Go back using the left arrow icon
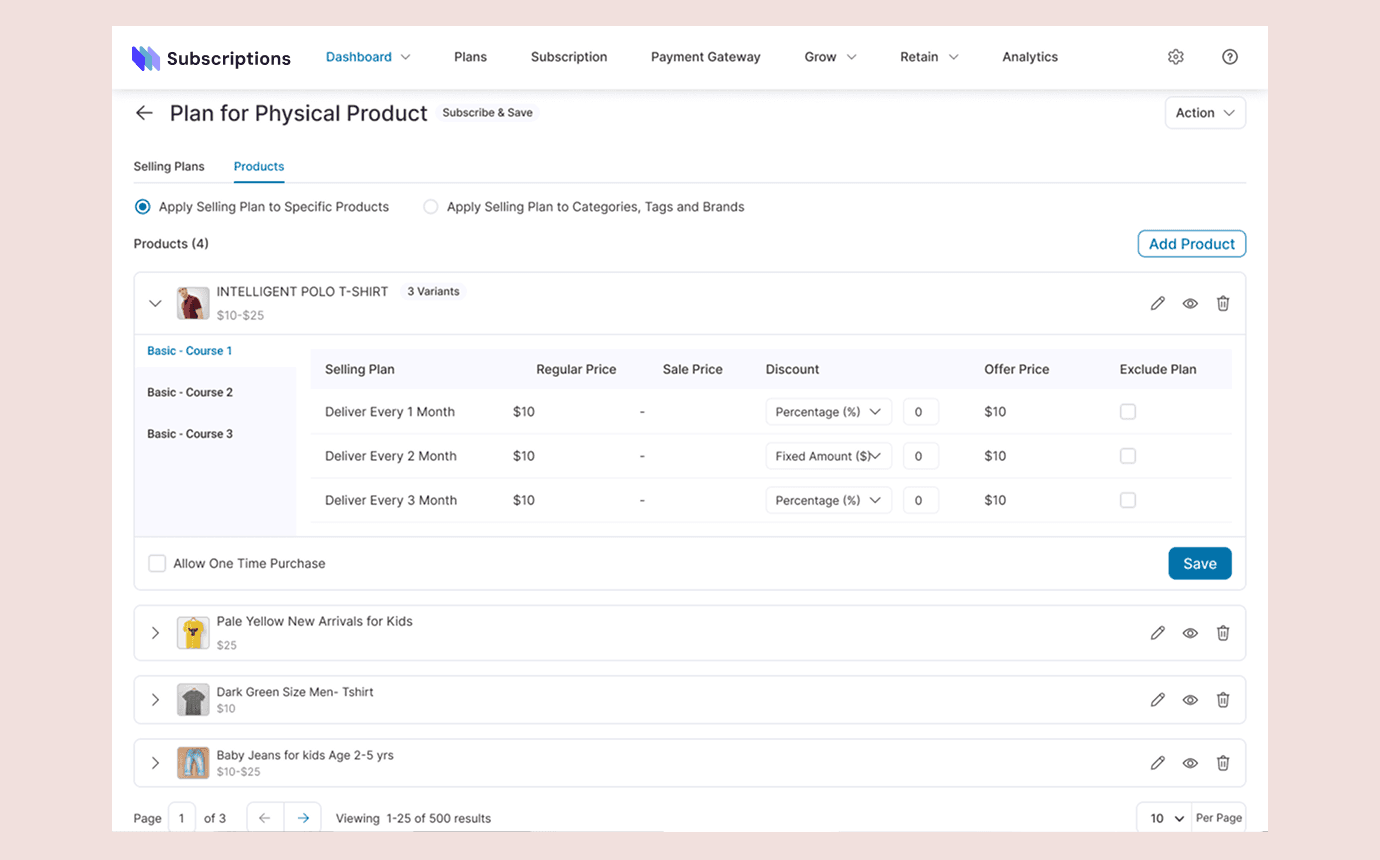The height and width of the screenshot is (860, 1380). pos(144,113)
